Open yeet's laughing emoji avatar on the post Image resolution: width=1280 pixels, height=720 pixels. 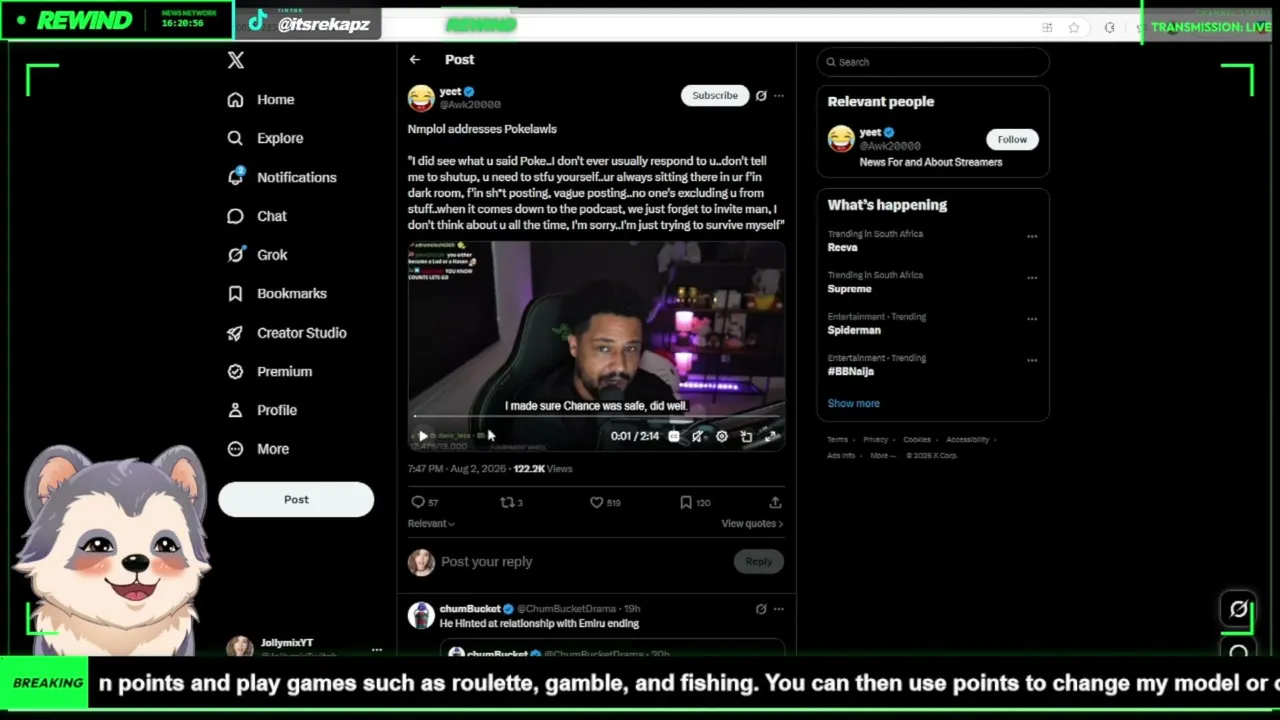click(x=421, y=98)
